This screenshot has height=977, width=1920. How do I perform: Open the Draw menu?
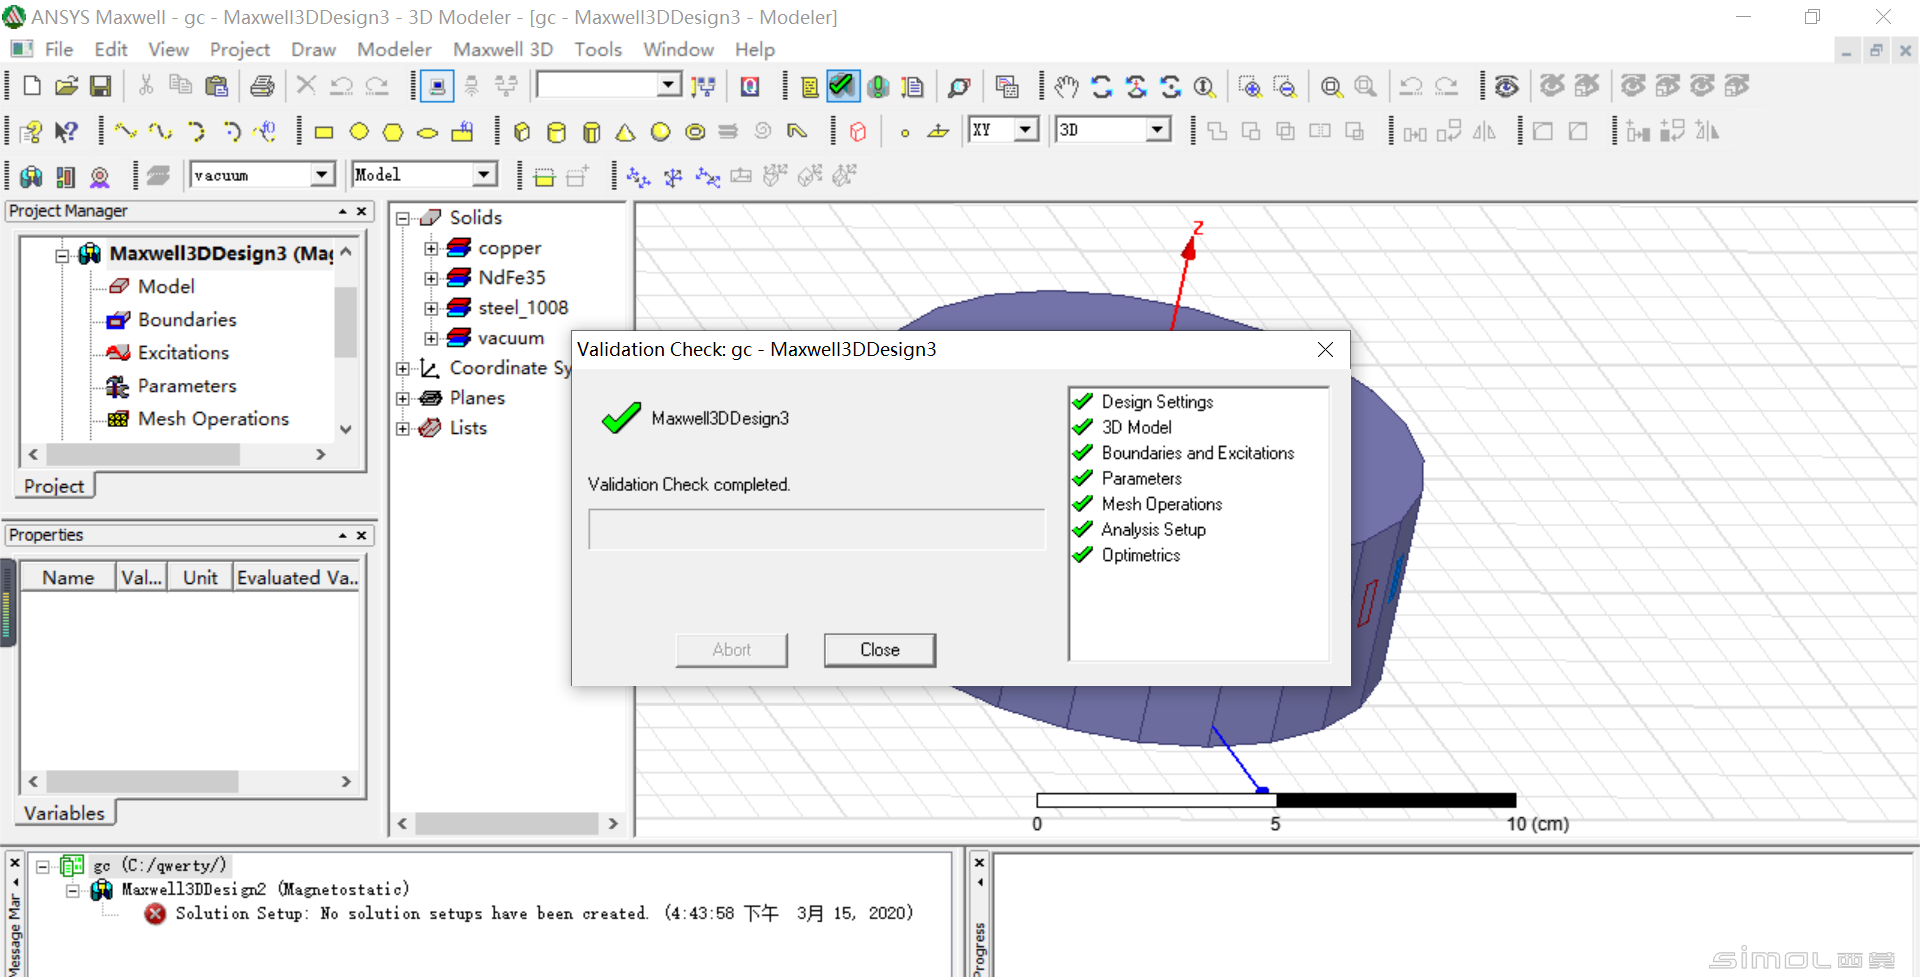pyautogui.click(x=313, y=49)
